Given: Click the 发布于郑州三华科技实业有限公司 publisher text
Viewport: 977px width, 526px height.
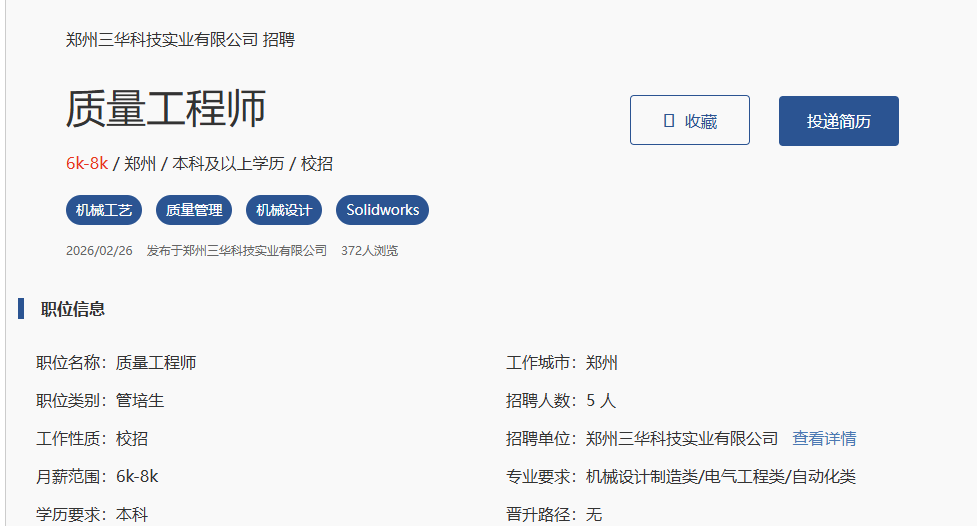Looking at the screenshot, I should point(236,251).
